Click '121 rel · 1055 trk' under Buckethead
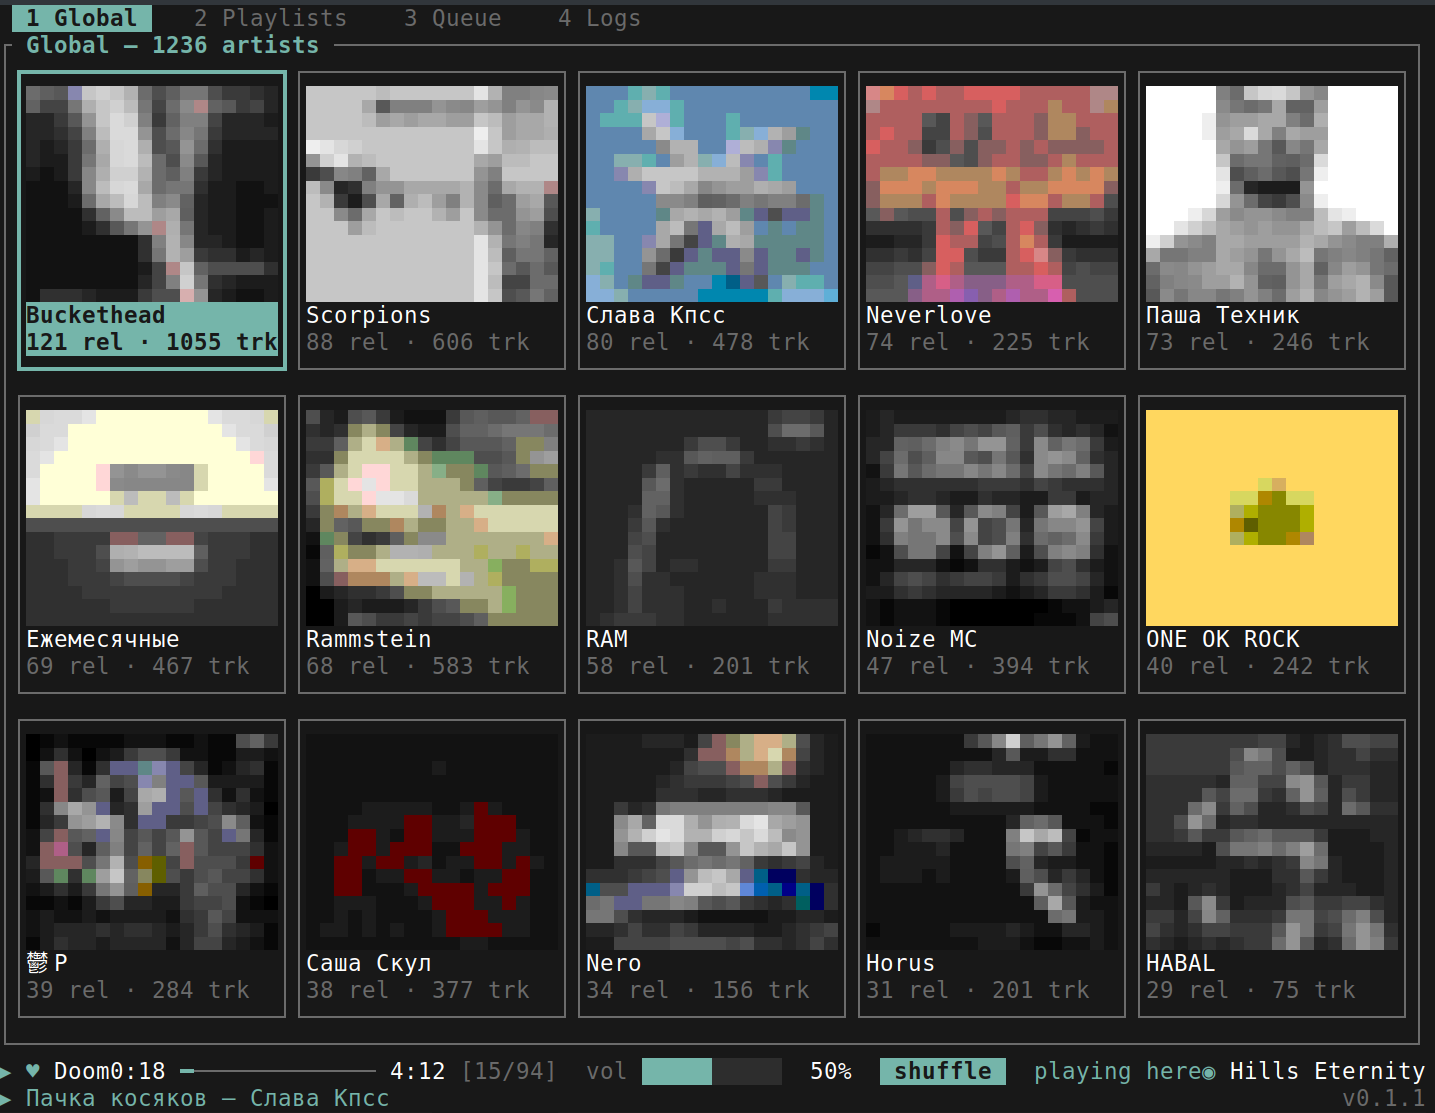 (x=152, y=342)
